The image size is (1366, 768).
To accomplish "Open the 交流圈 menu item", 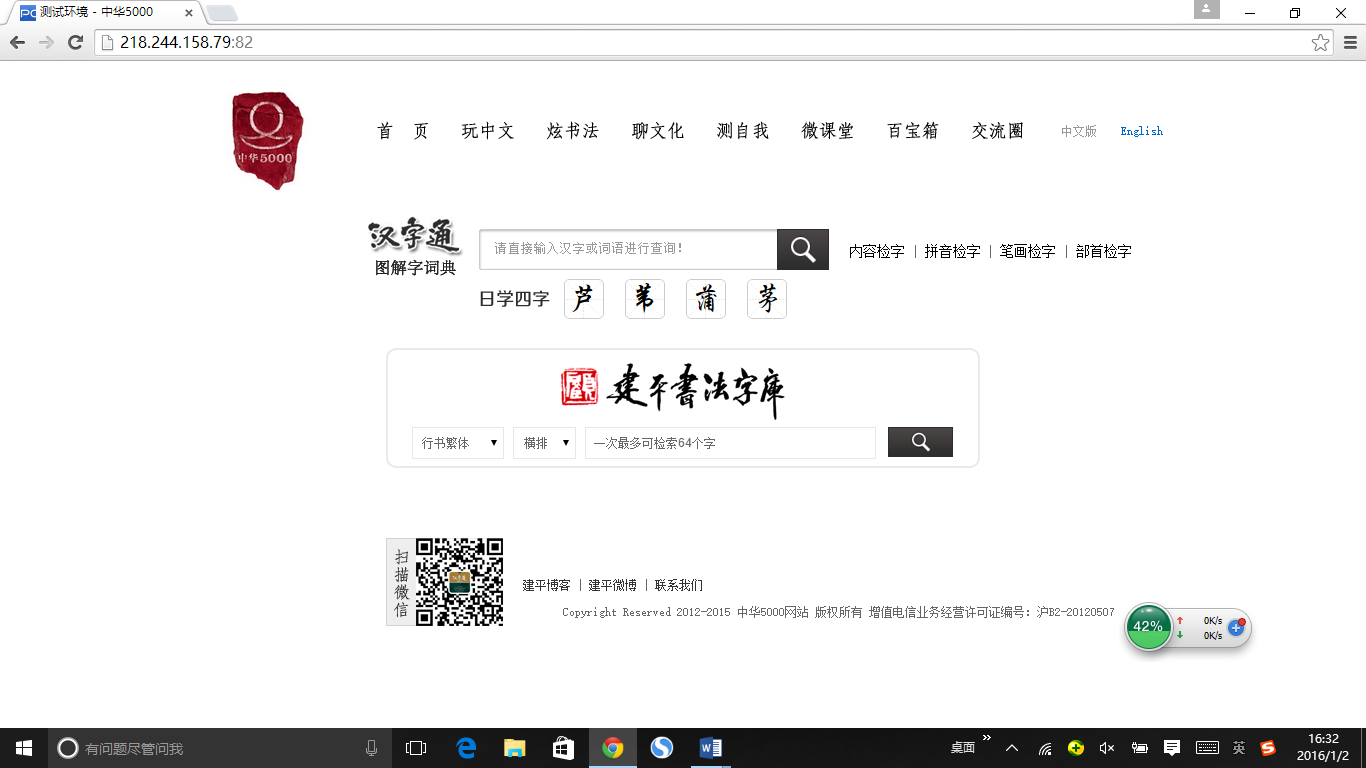I will click(998, 131).
